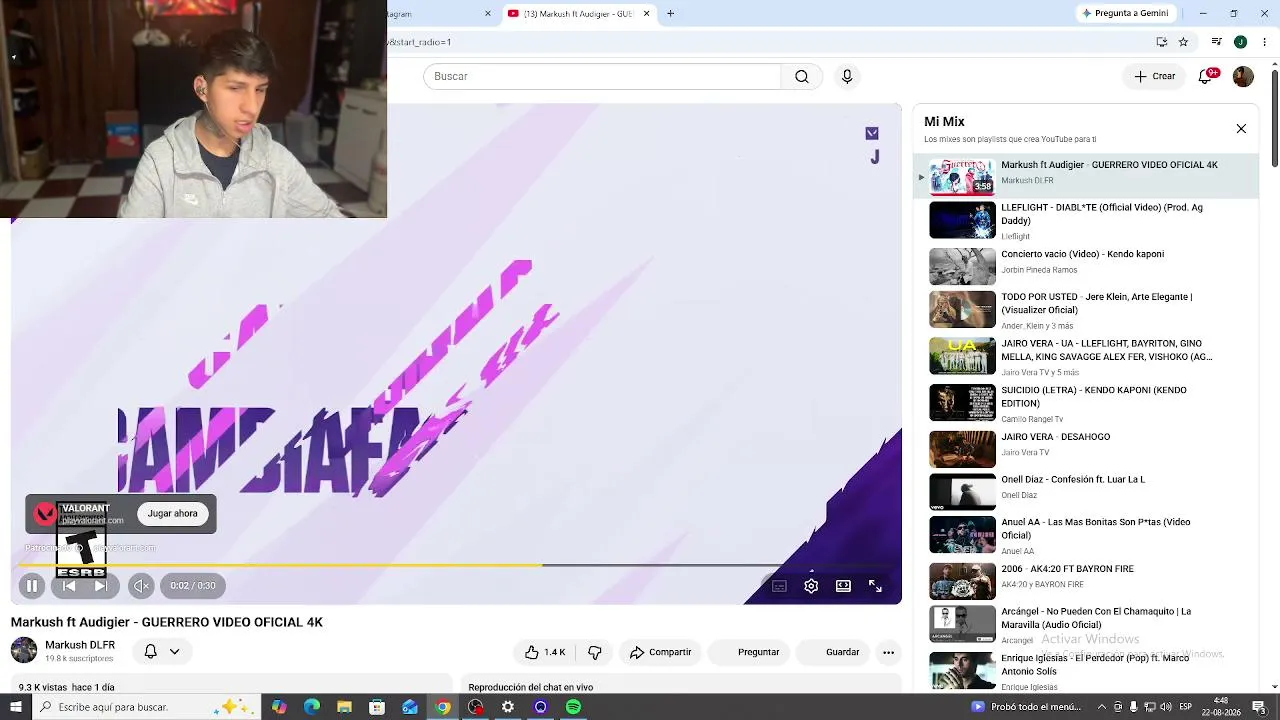
Task: Focus the YouTube Buscar search field
Action: [602, 76]
